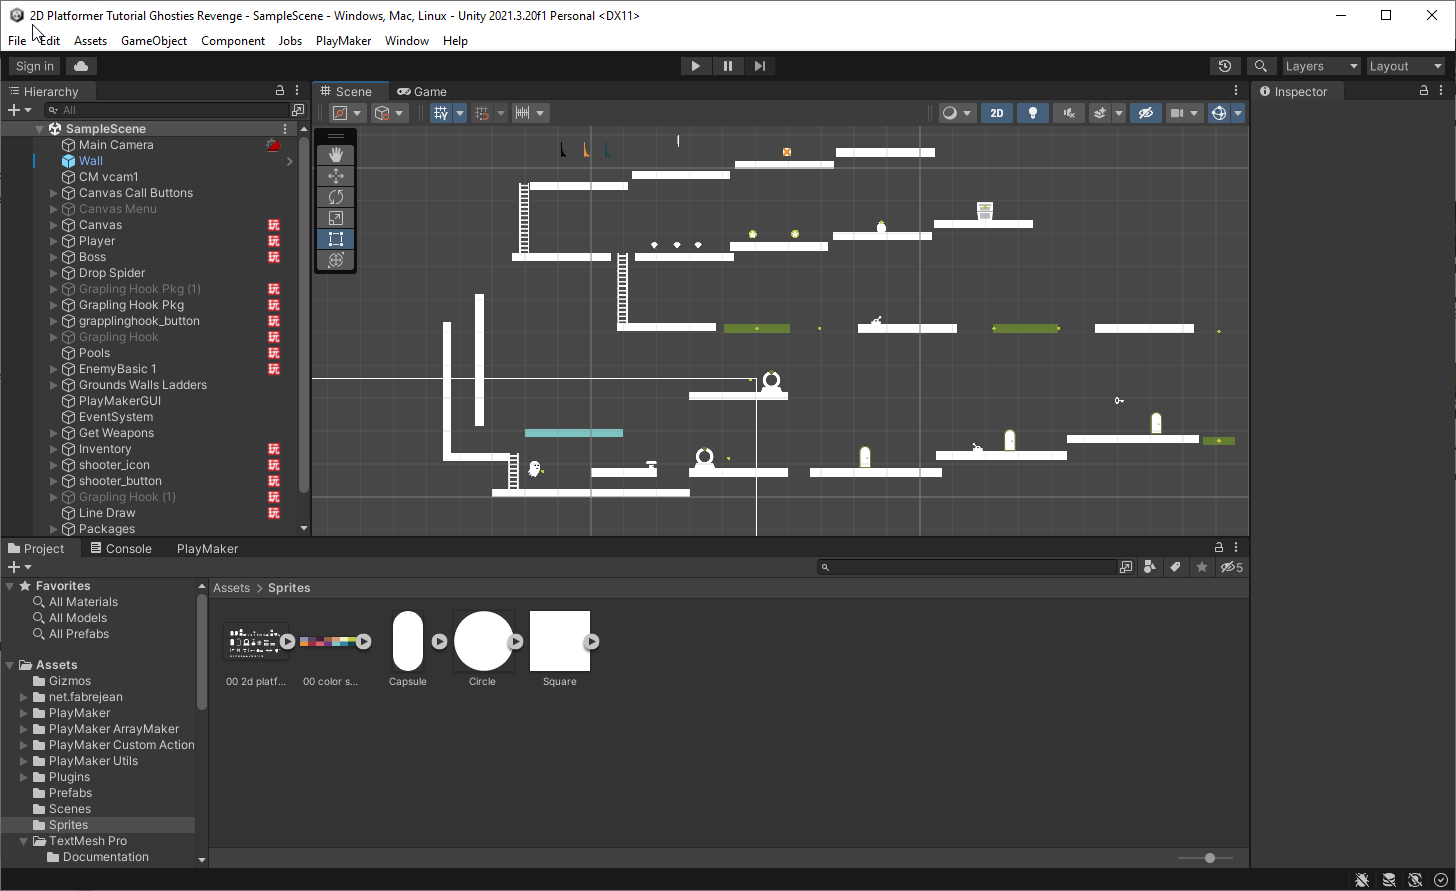Open cloud services via cloud icon
Viewport: 1456px width, 891px height.
pos(81,66)
